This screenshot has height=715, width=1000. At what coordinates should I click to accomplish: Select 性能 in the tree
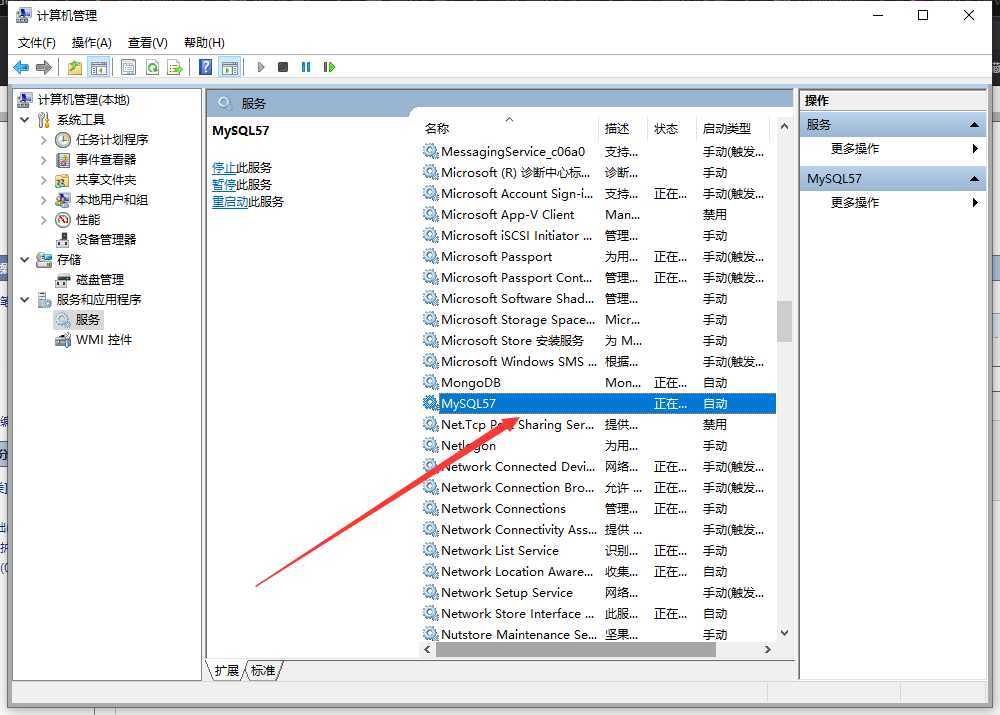pos(88,220)
